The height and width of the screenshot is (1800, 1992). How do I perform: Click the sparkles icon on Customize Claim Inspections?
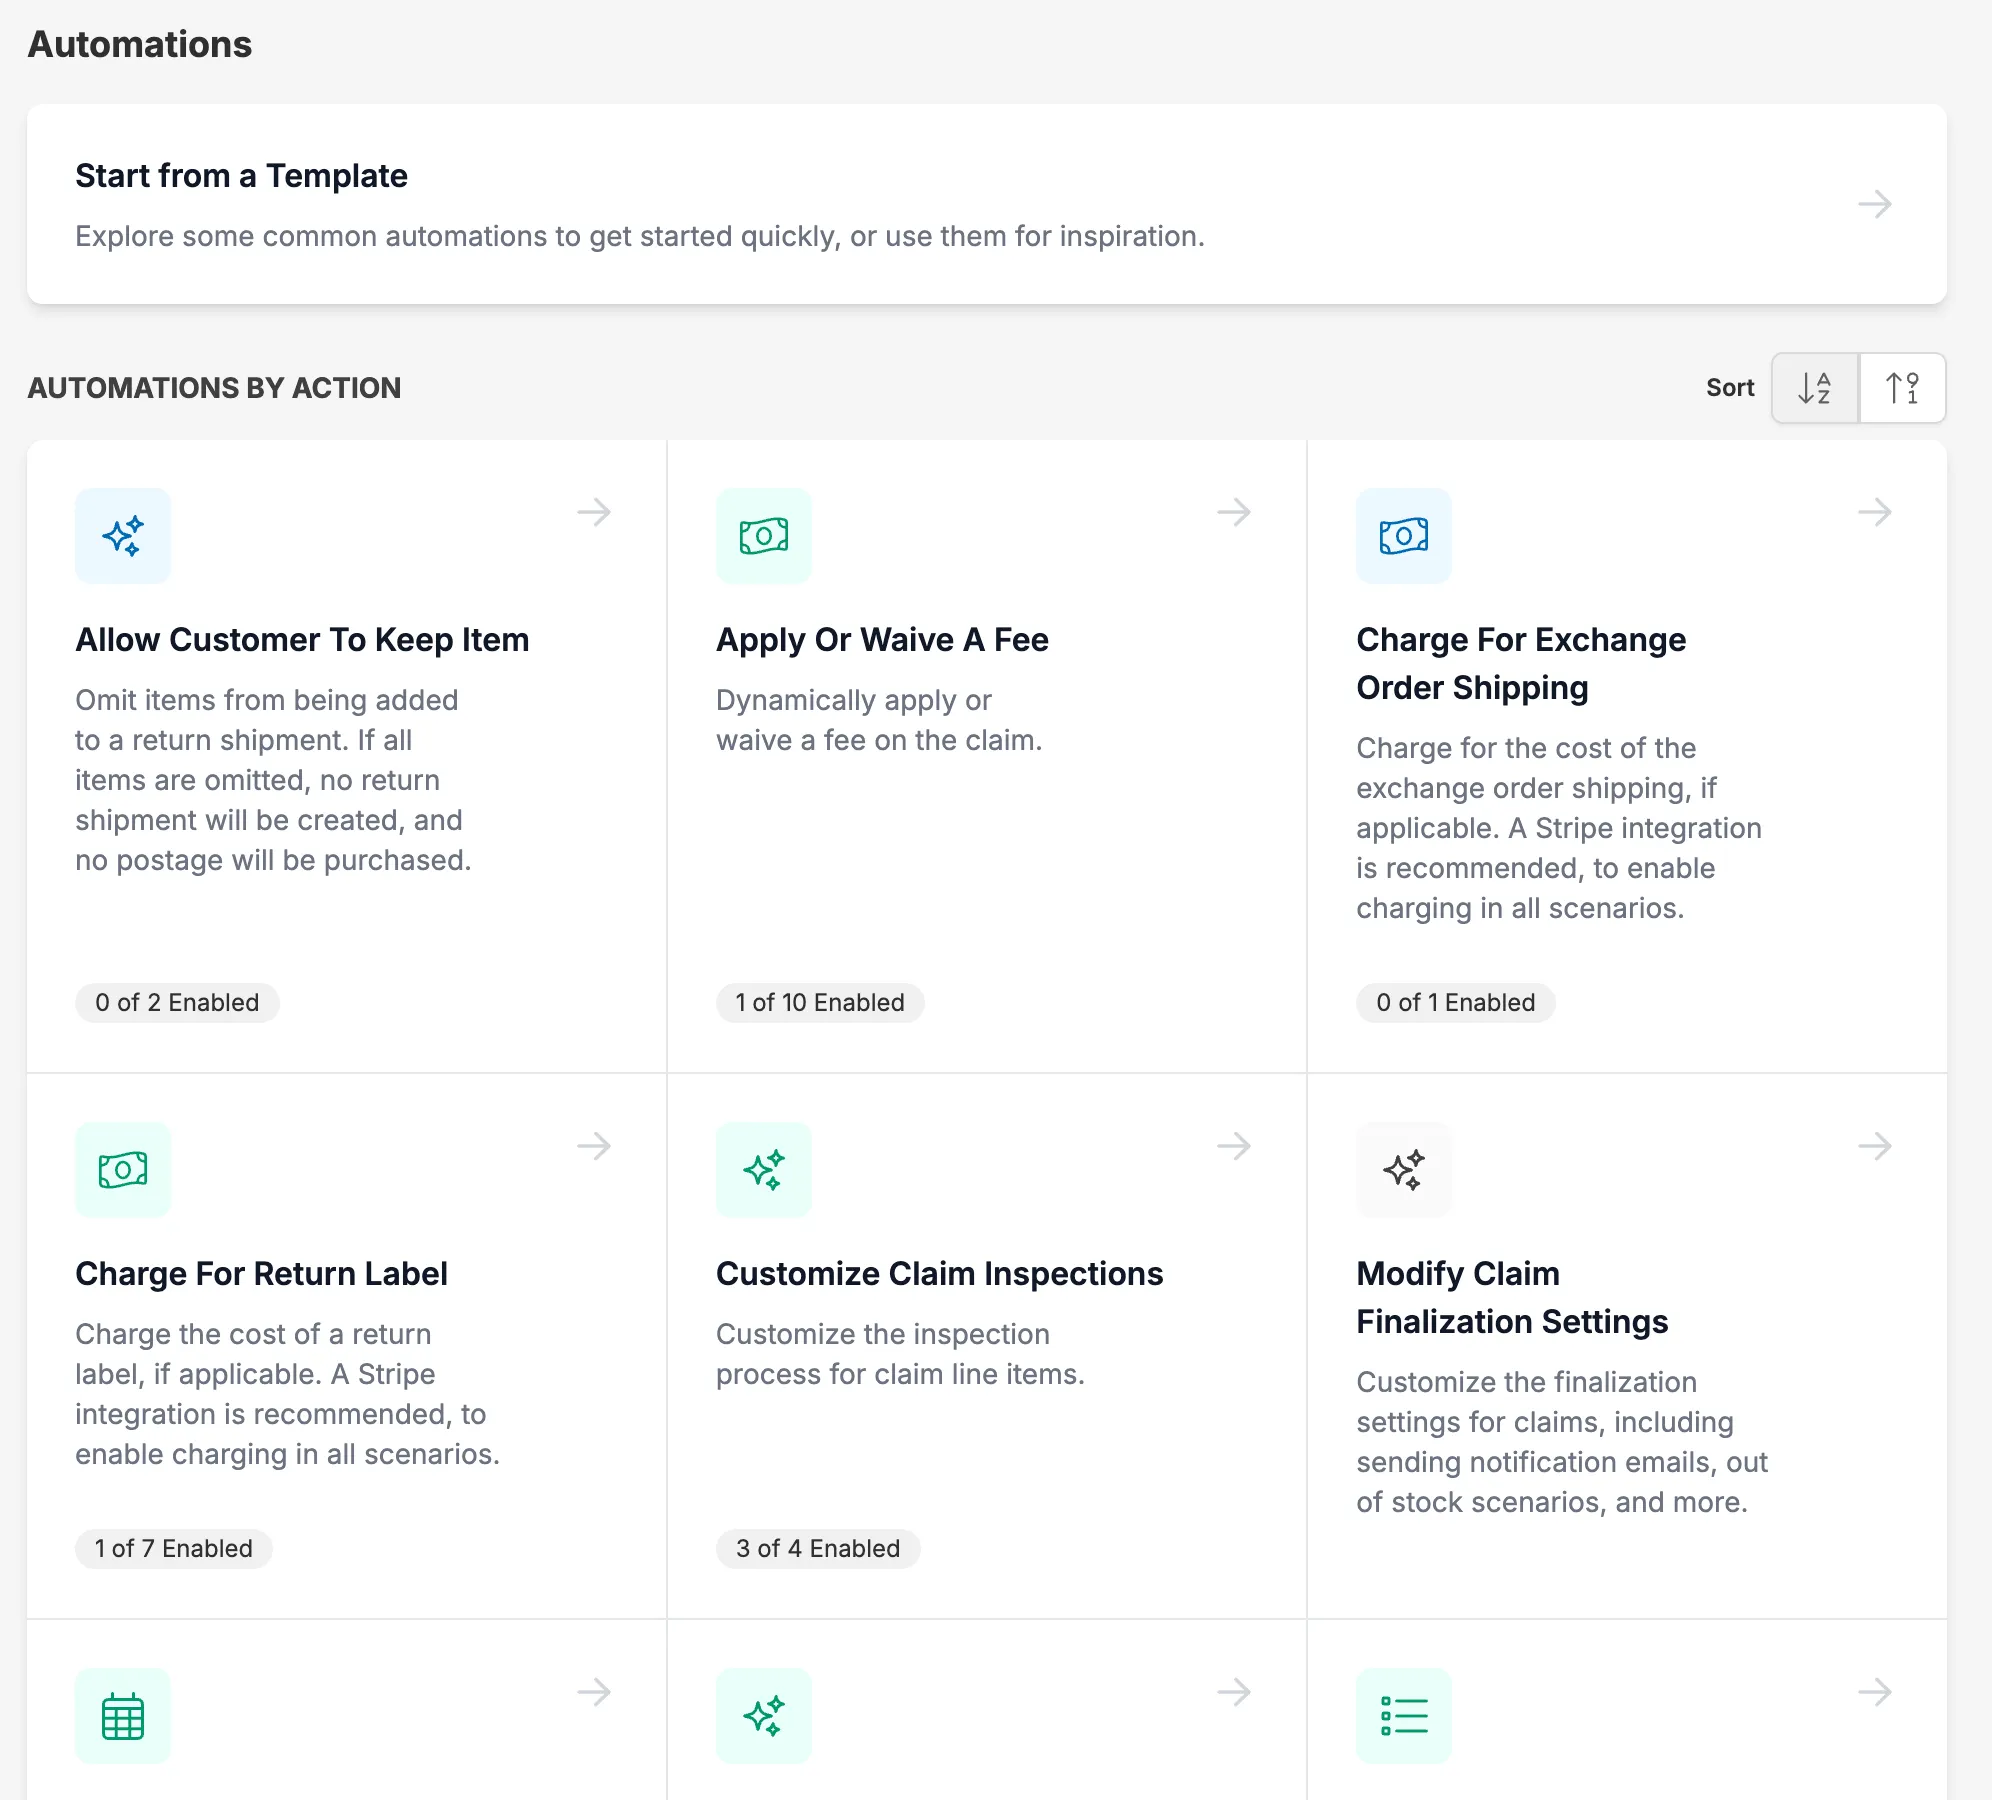click(763, 1169)
